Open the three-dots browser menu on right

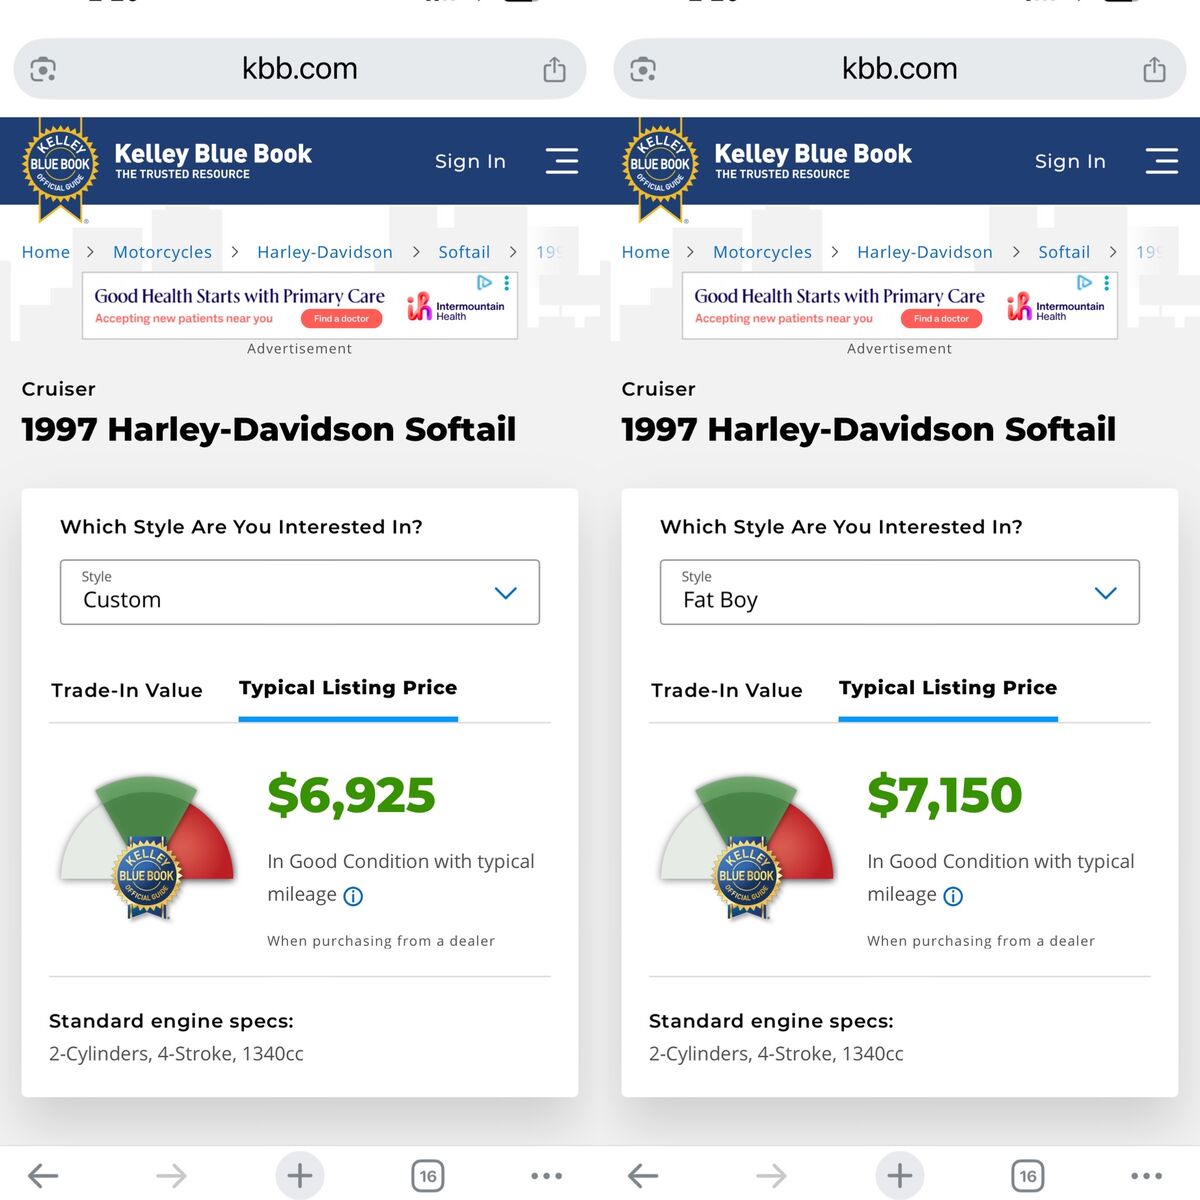(1146, 1176)
